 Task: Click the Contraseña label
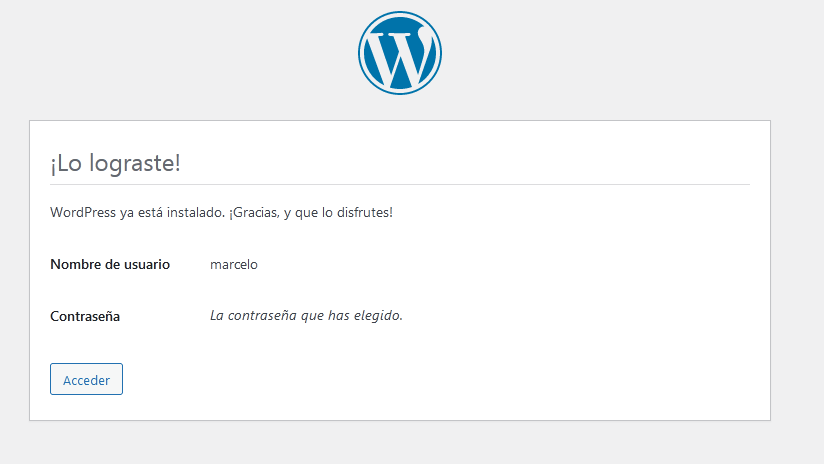coord(85,316)
